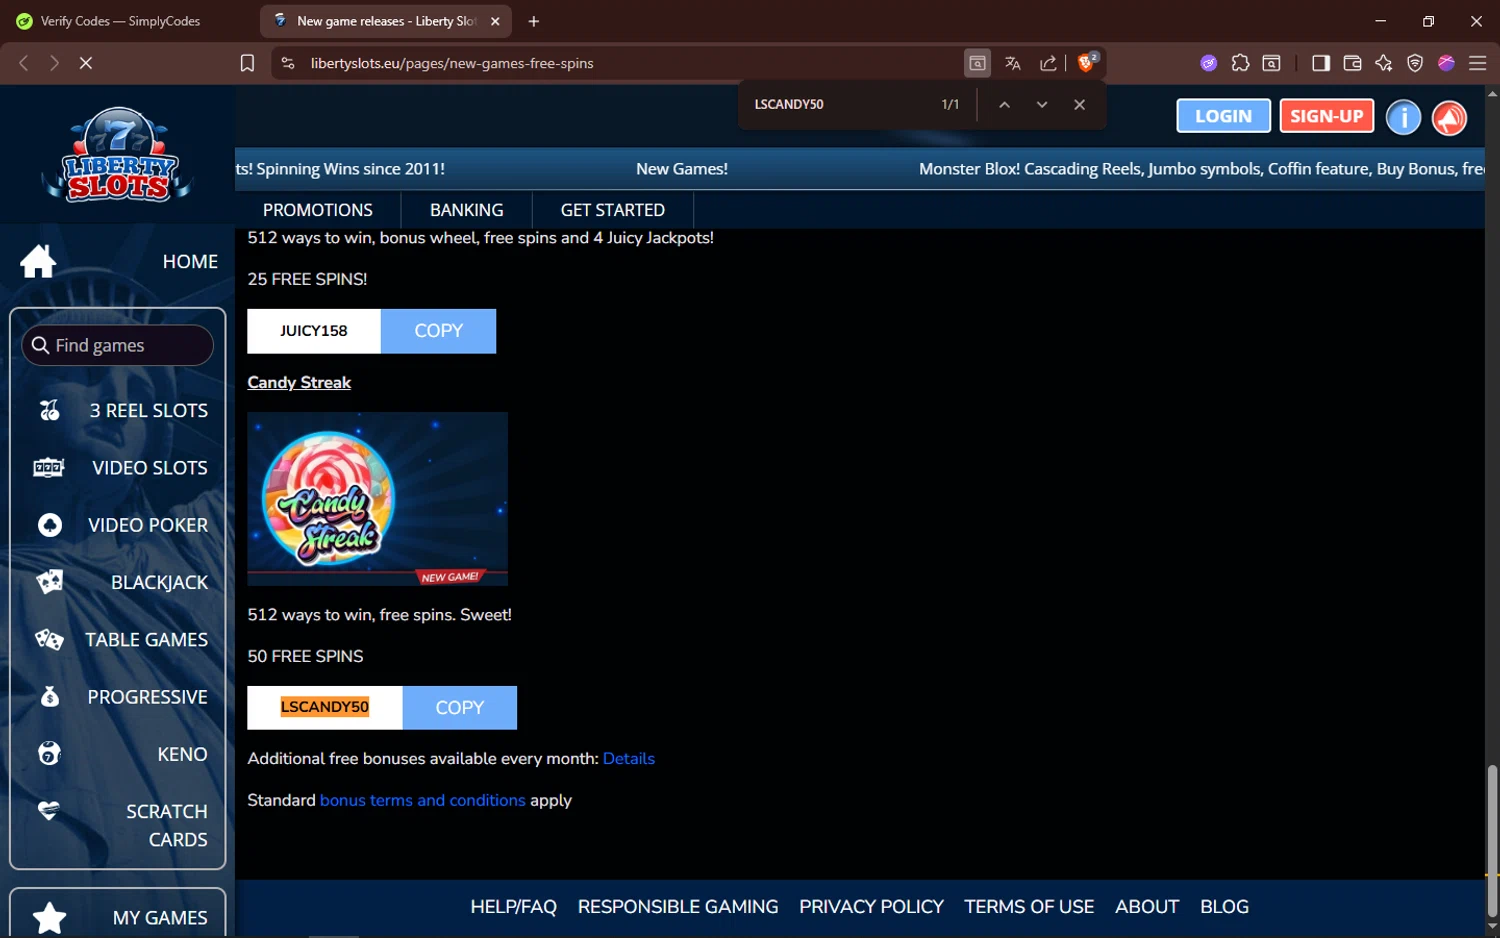The width and height of the screenshot is (1500, 938).
Task: Stop loading the page
Action: tap(86, 63)
